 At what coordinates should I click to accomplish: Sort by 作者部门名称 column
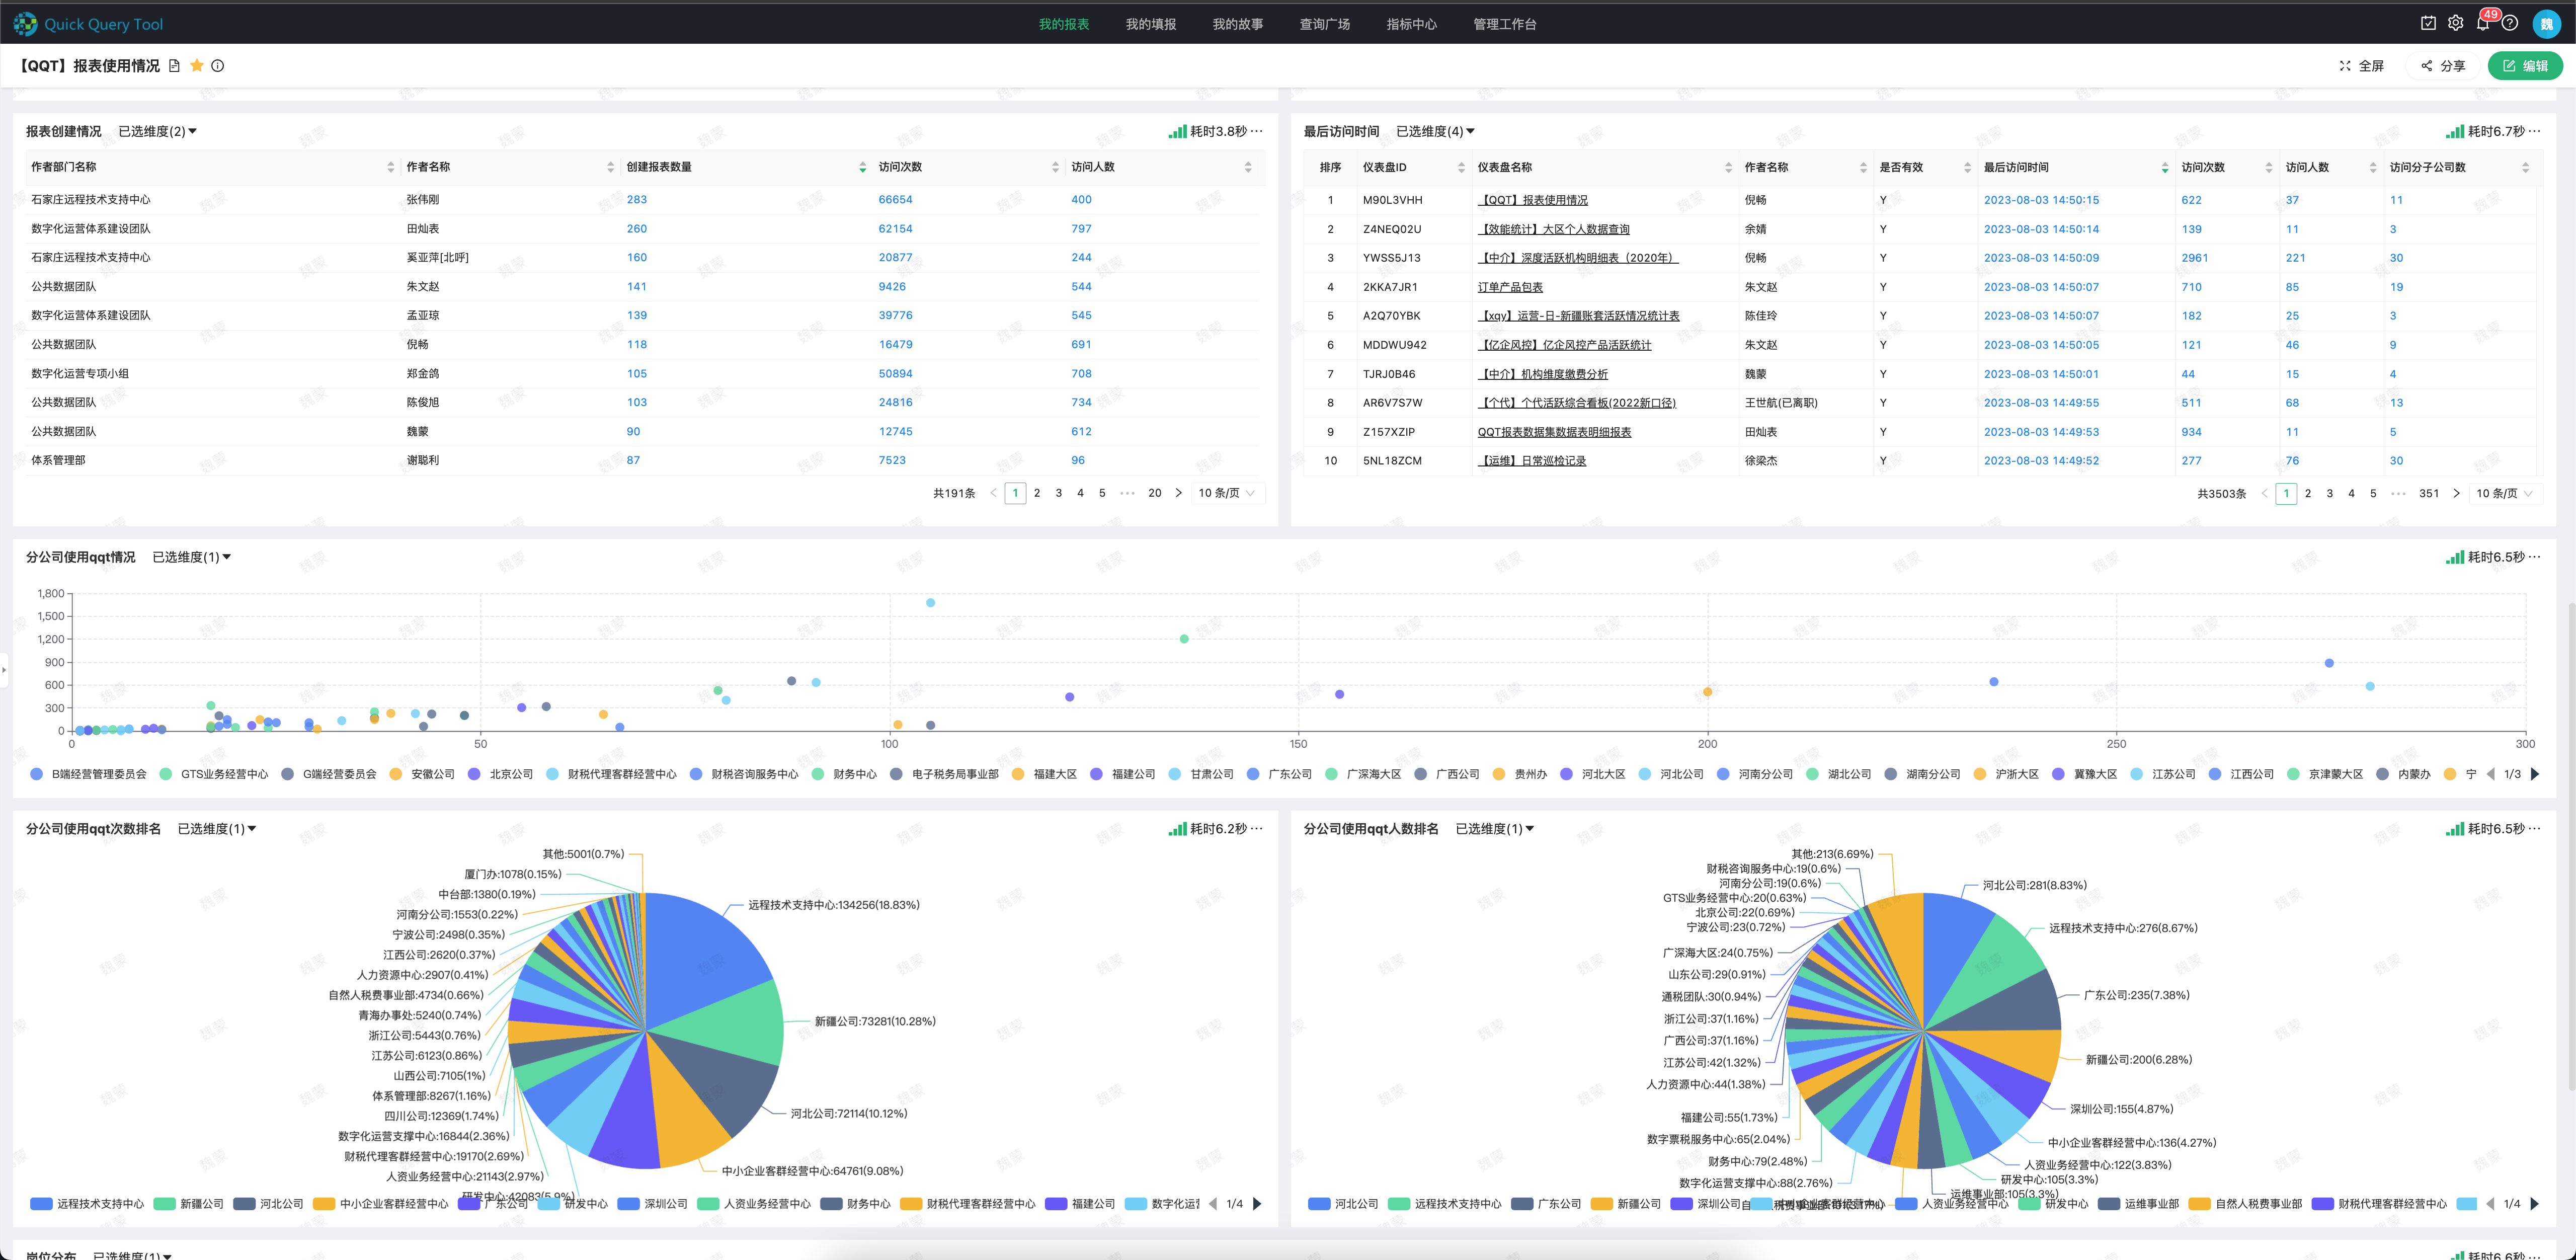click(390, 167)
